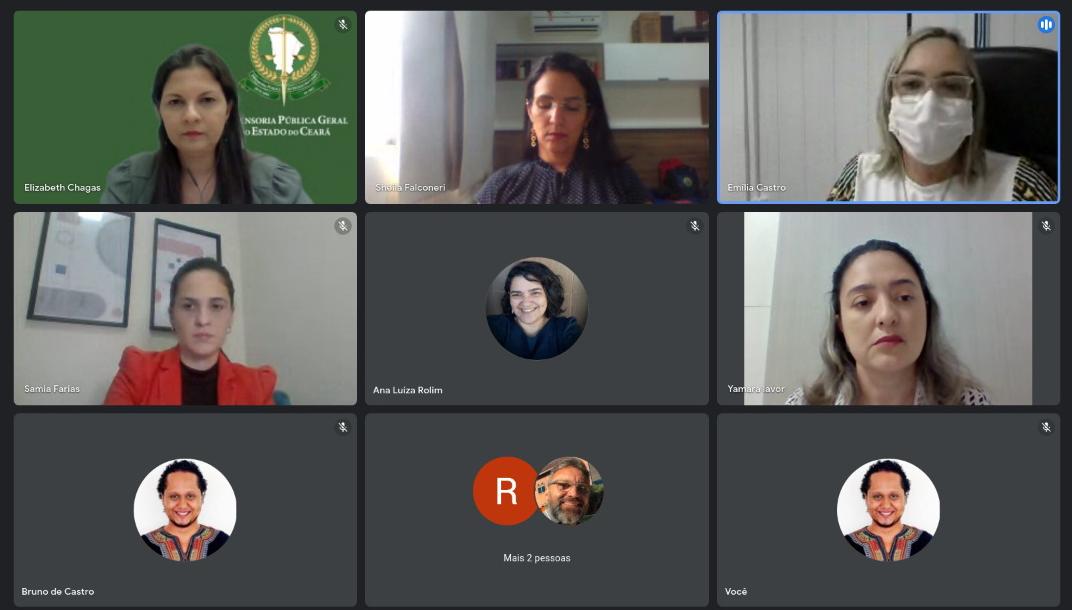Click muted mic icon on Elizabeth Chagas tile
1072x610 pixels.
tap(343, 25)
